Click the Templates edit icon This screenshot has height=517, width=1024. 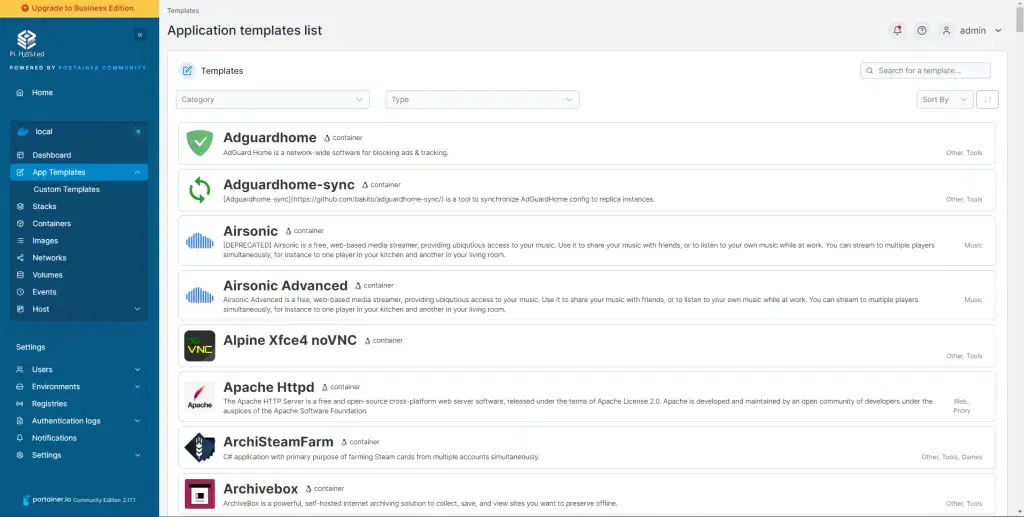(x=187, y=70)
